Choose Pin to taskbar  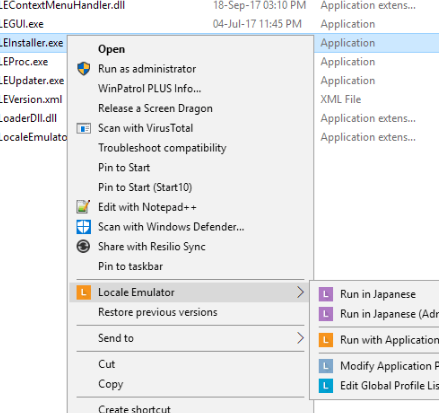pos(130,266)
